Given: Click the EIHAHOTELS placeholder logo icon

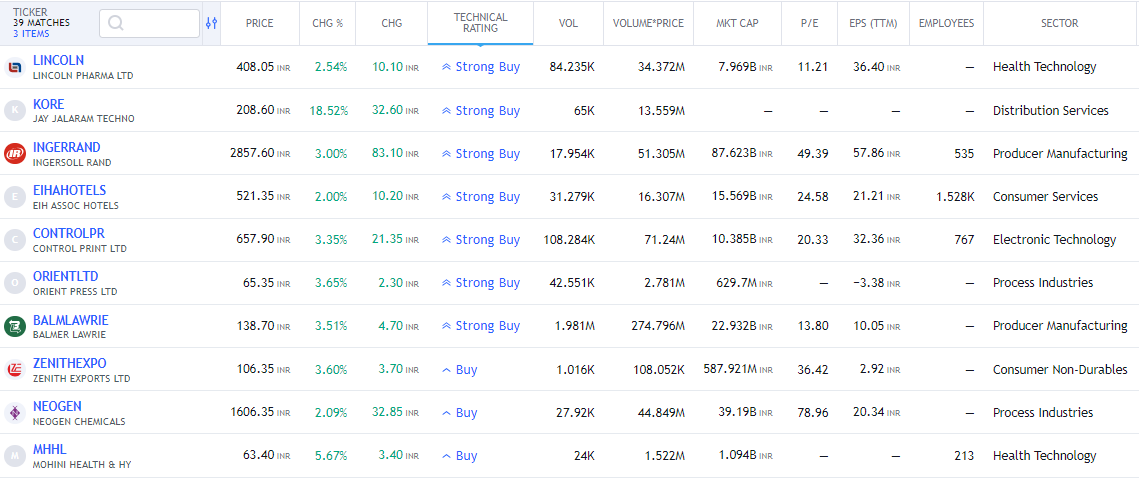Looking at the screenshot, I should (14, 197).
